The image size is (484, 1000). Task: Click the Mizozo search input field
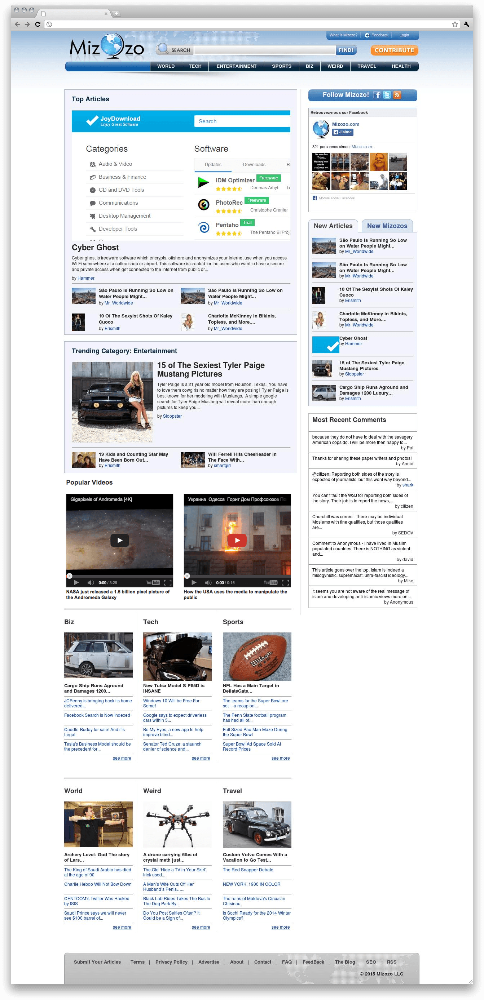click(264, 50)
